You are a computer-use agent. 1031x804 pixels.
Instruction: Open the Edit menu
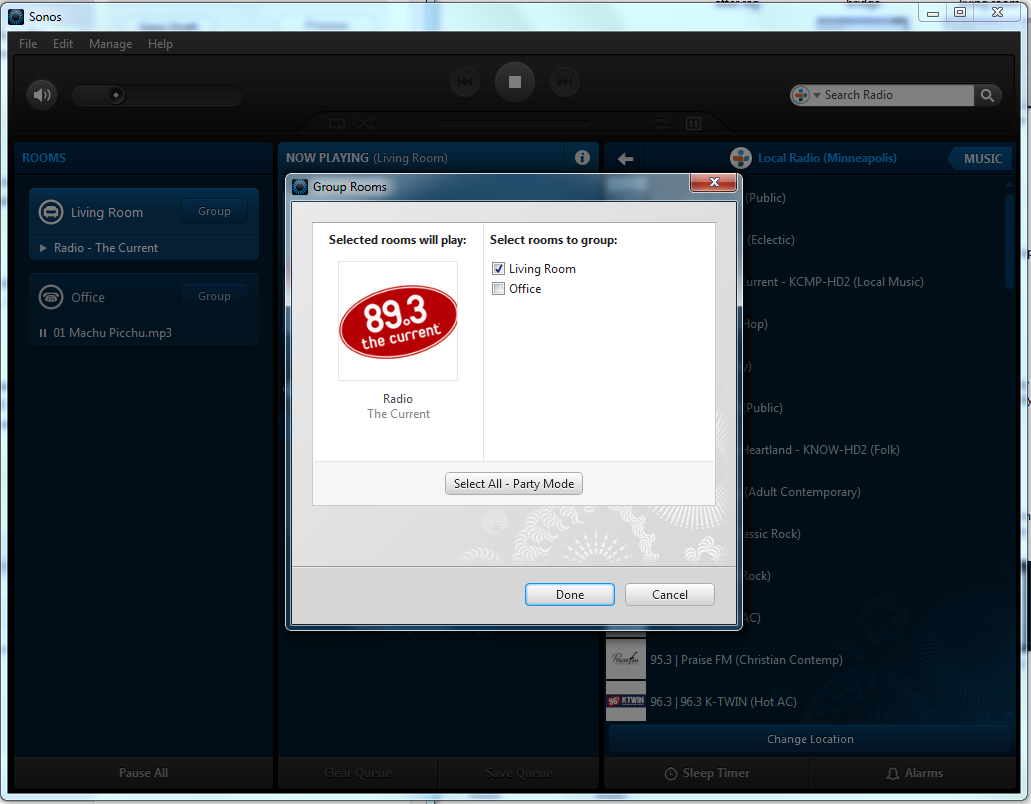pyautogui.click(x=63, y=44)
